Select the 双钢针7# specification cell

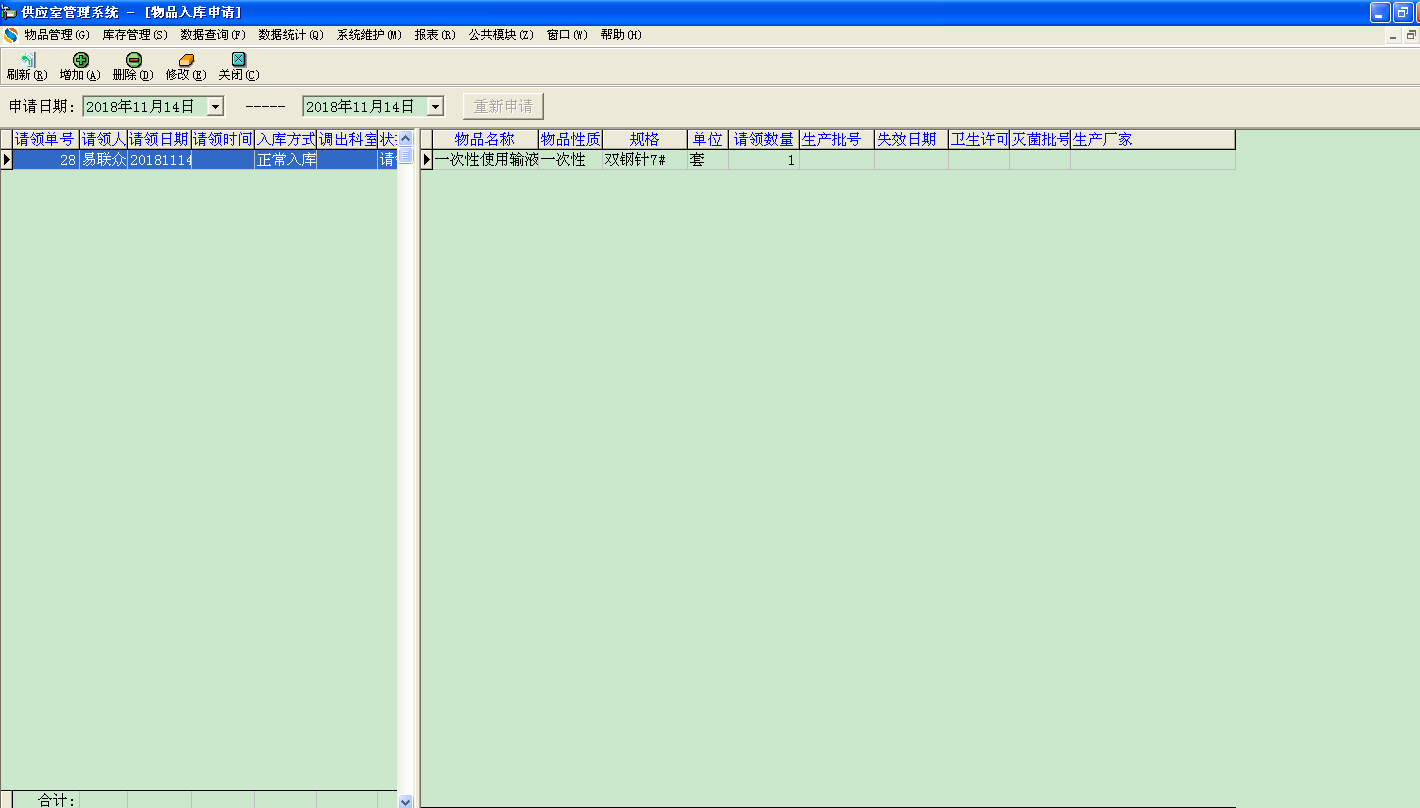pyautogui.click(x=645, y=159)
